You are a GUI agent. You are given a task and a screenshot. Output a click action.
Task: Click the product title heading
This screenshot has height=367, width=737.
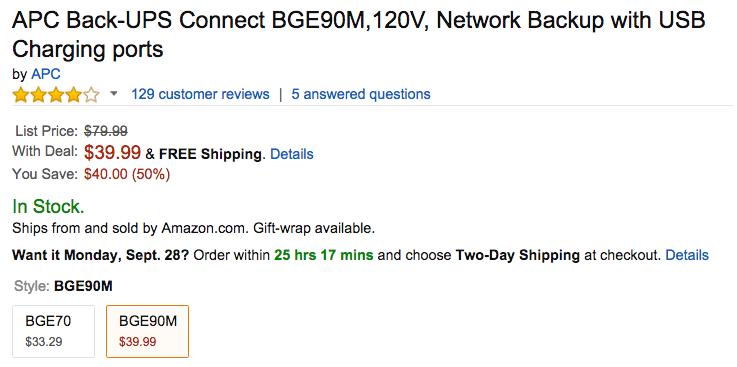[359, 35]
